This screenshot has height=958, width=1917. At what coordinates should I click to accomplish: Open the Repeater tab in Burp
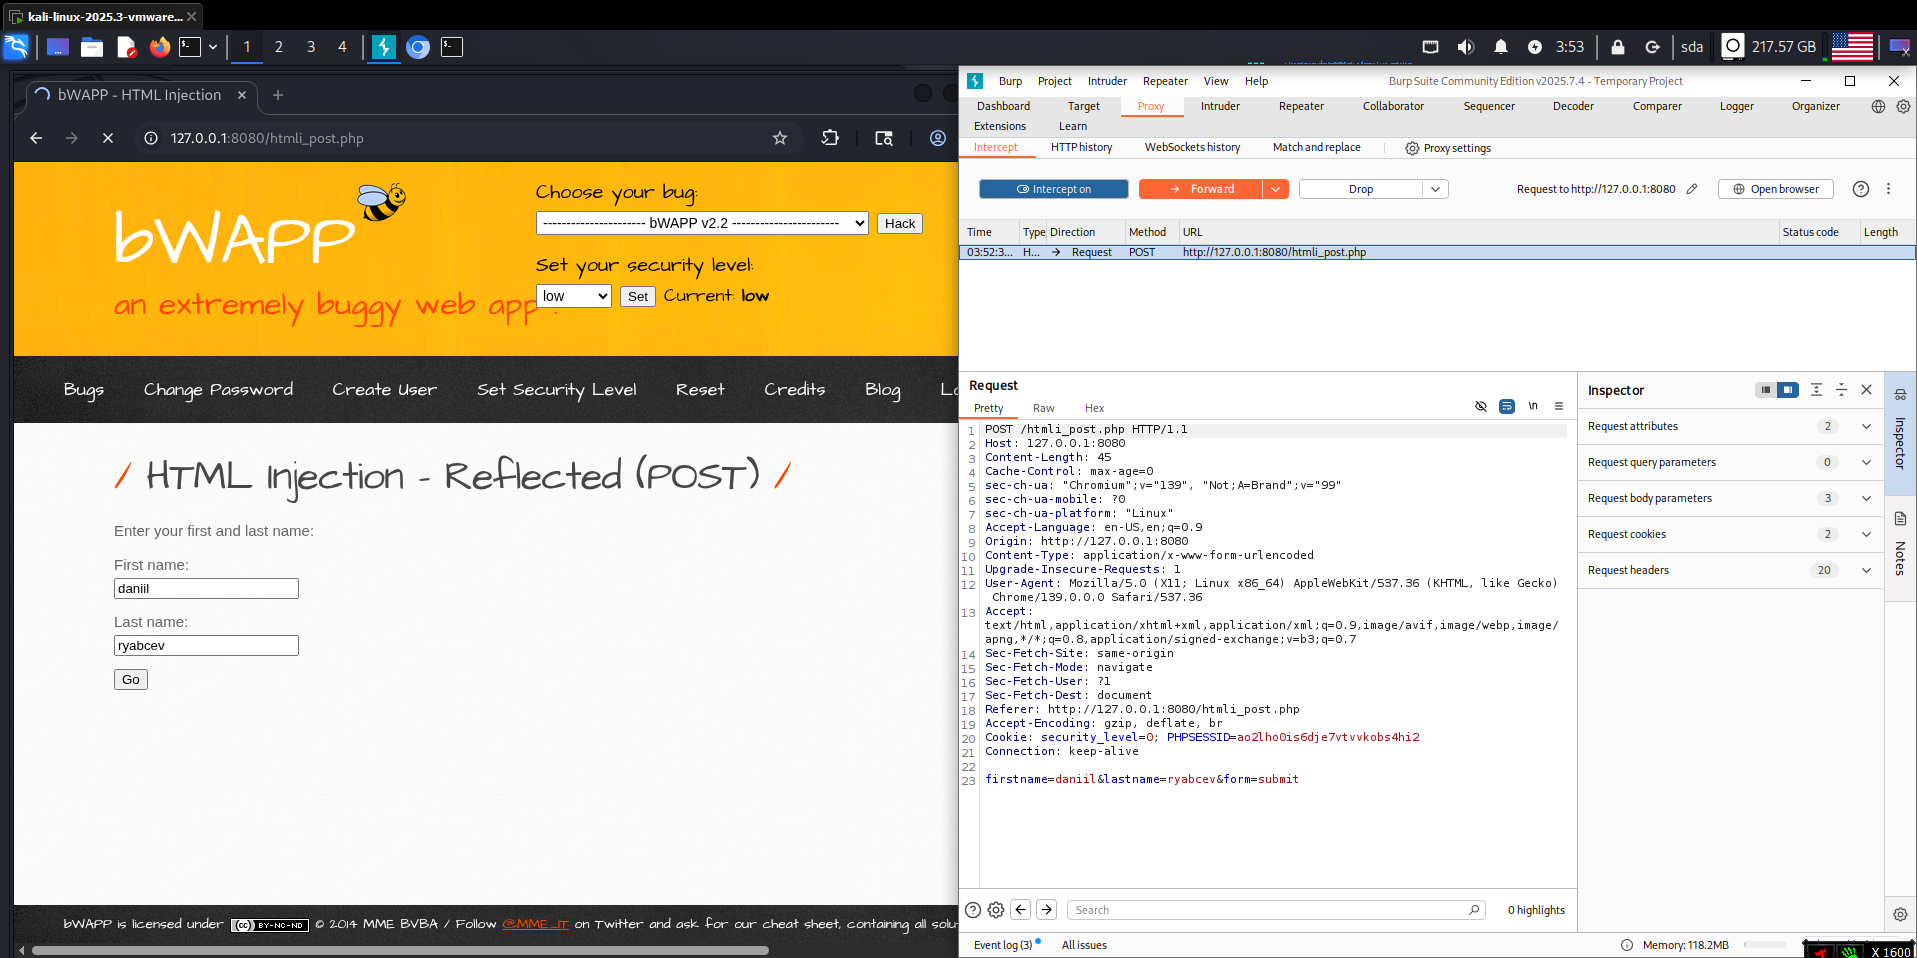1300,106
